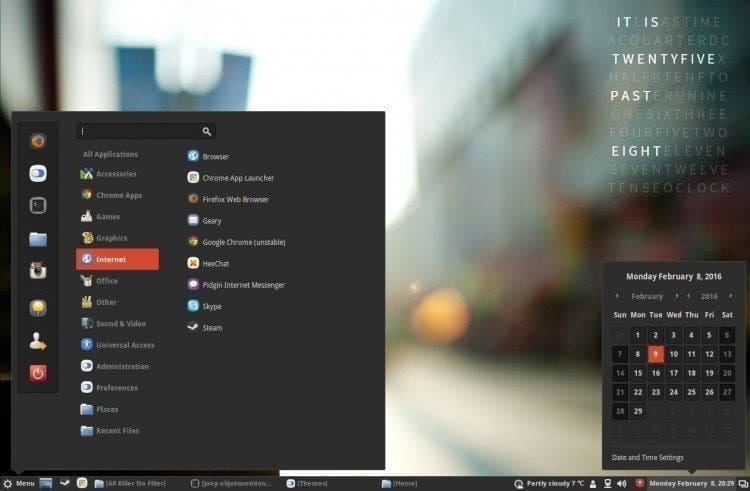Click the red power button in sidebar
This screenshot has width=750, height=491.
(x=38, y=373)
